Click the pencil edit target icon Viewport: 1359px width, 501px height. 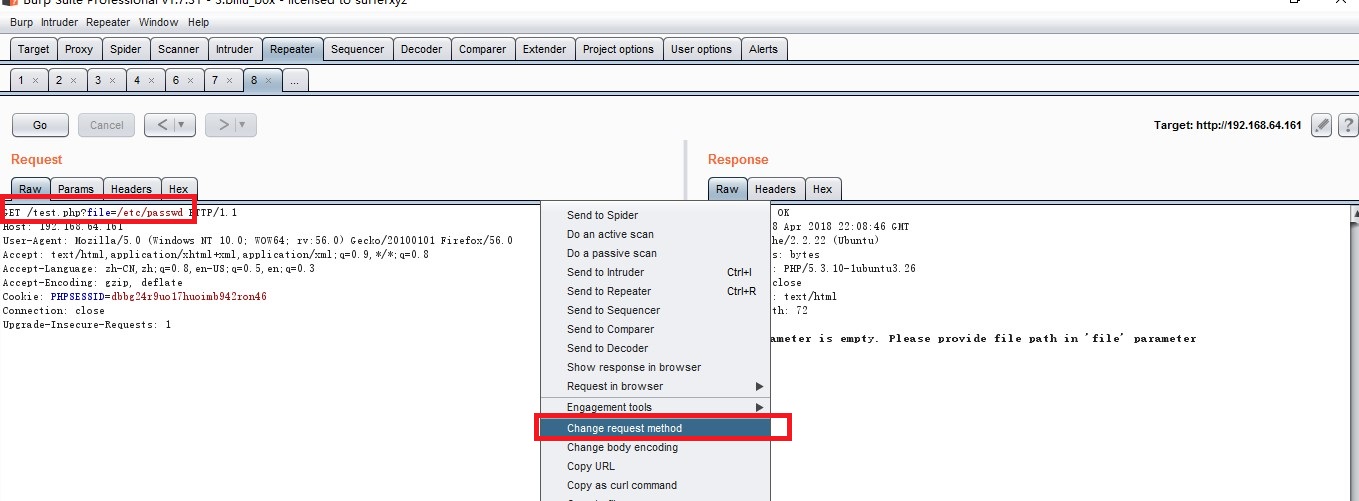1321,125
